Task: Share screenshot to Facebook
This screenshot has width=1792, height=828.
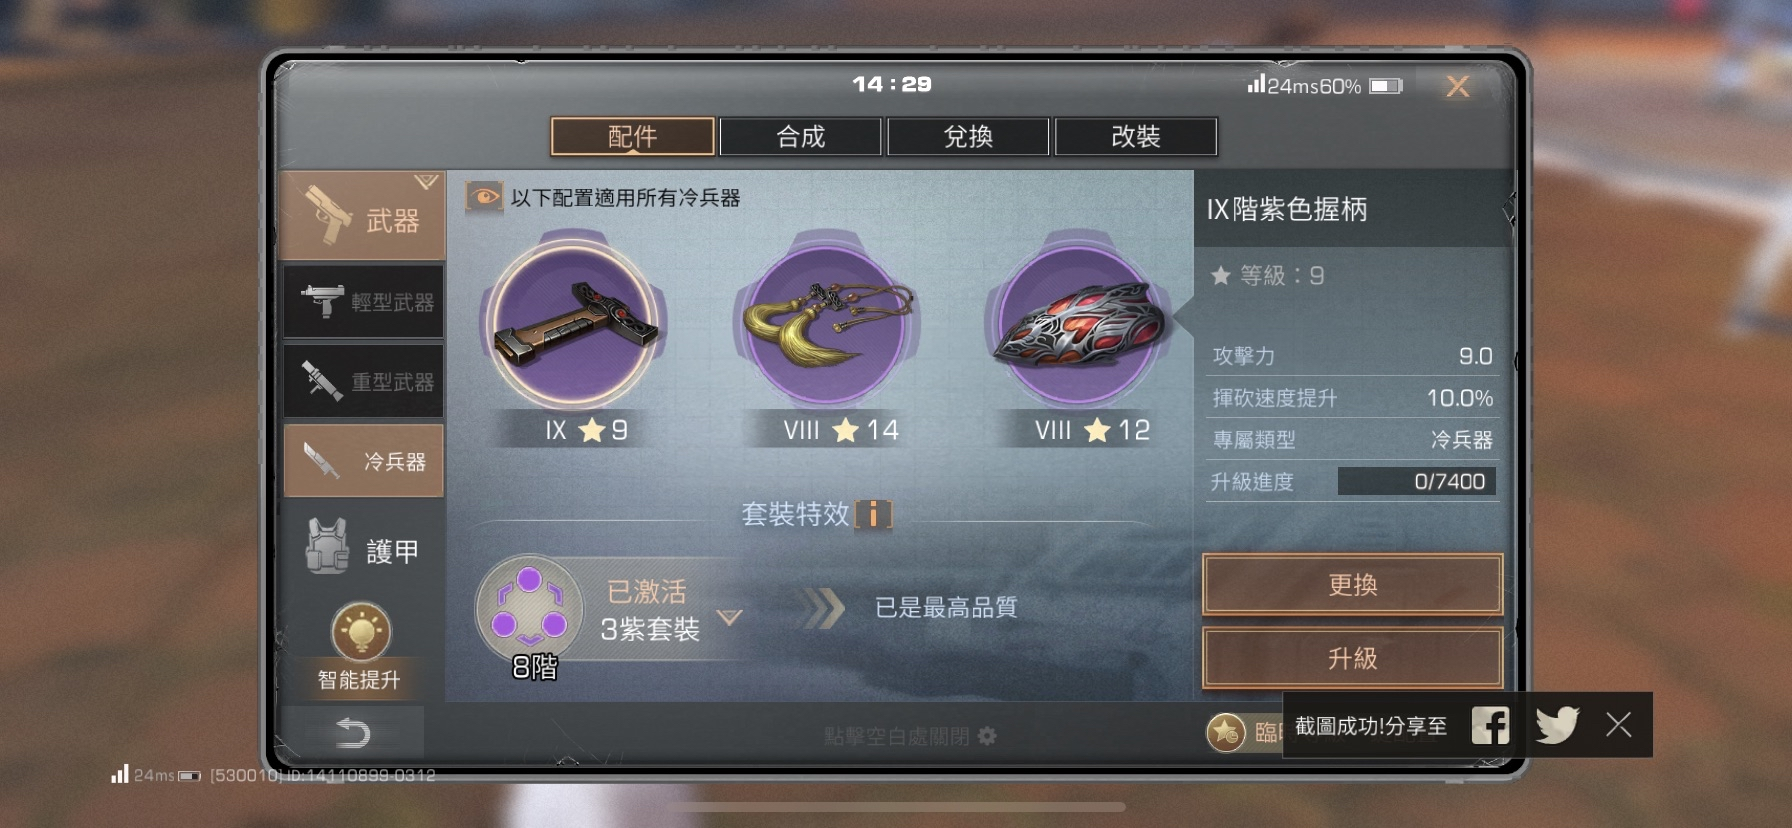Action: (1490, 725)
